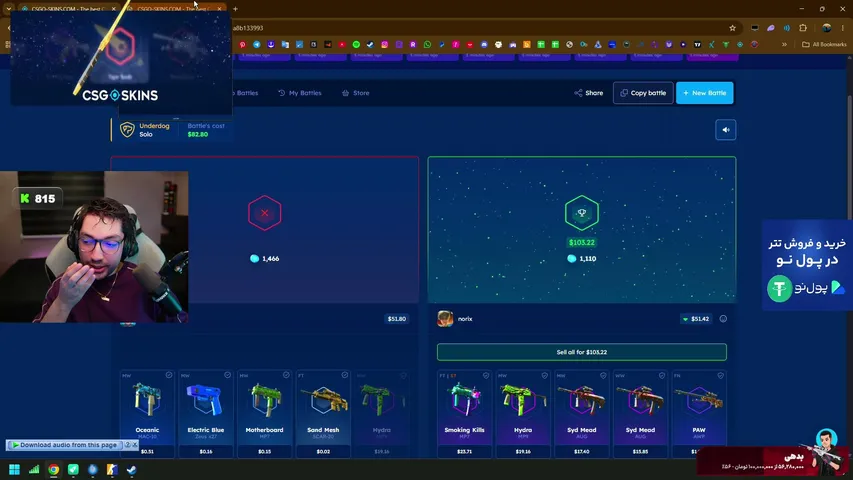Click the media control icon in Chrome toolbar

[x=787, y=28]
